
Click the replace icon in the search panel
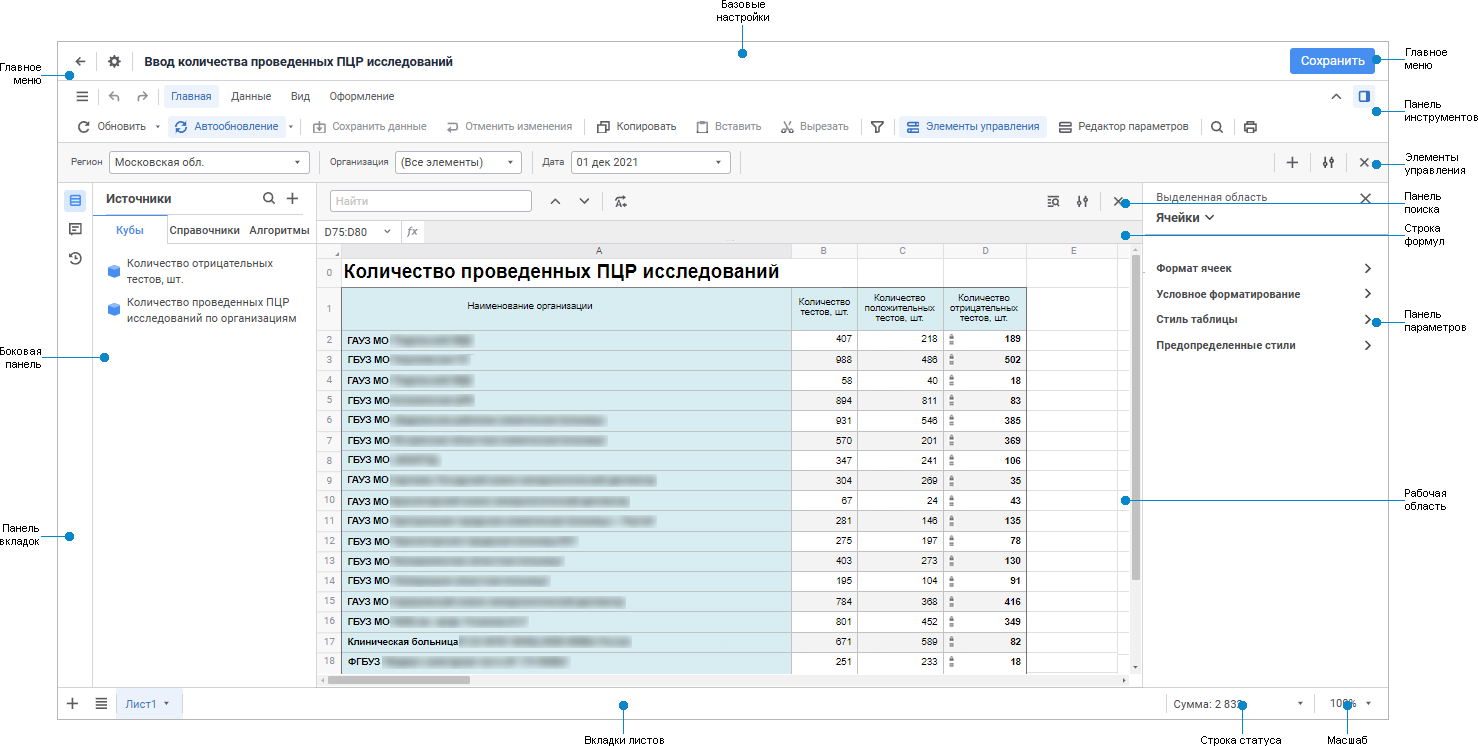pyautogui.click(x=621, y=201)
